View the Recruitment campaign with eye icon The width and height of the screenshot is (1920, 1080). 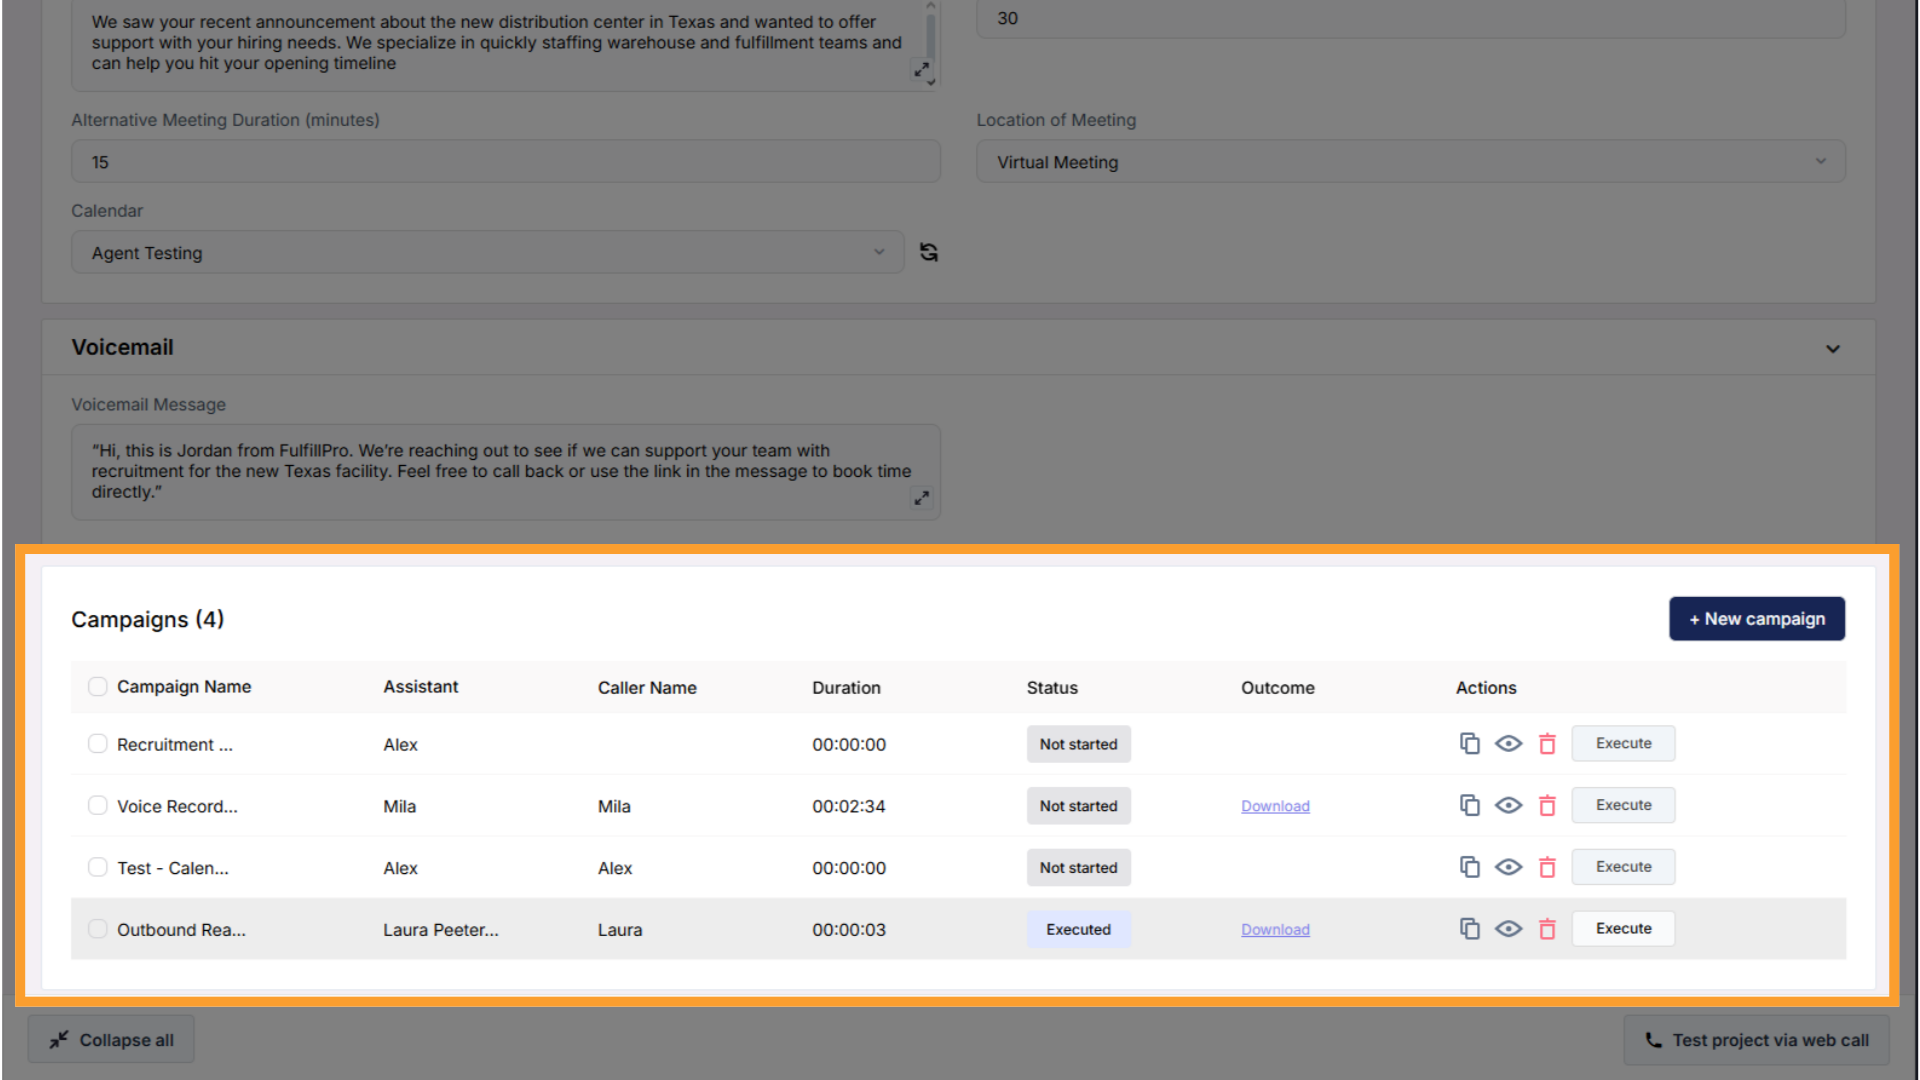coord(1508,743)
